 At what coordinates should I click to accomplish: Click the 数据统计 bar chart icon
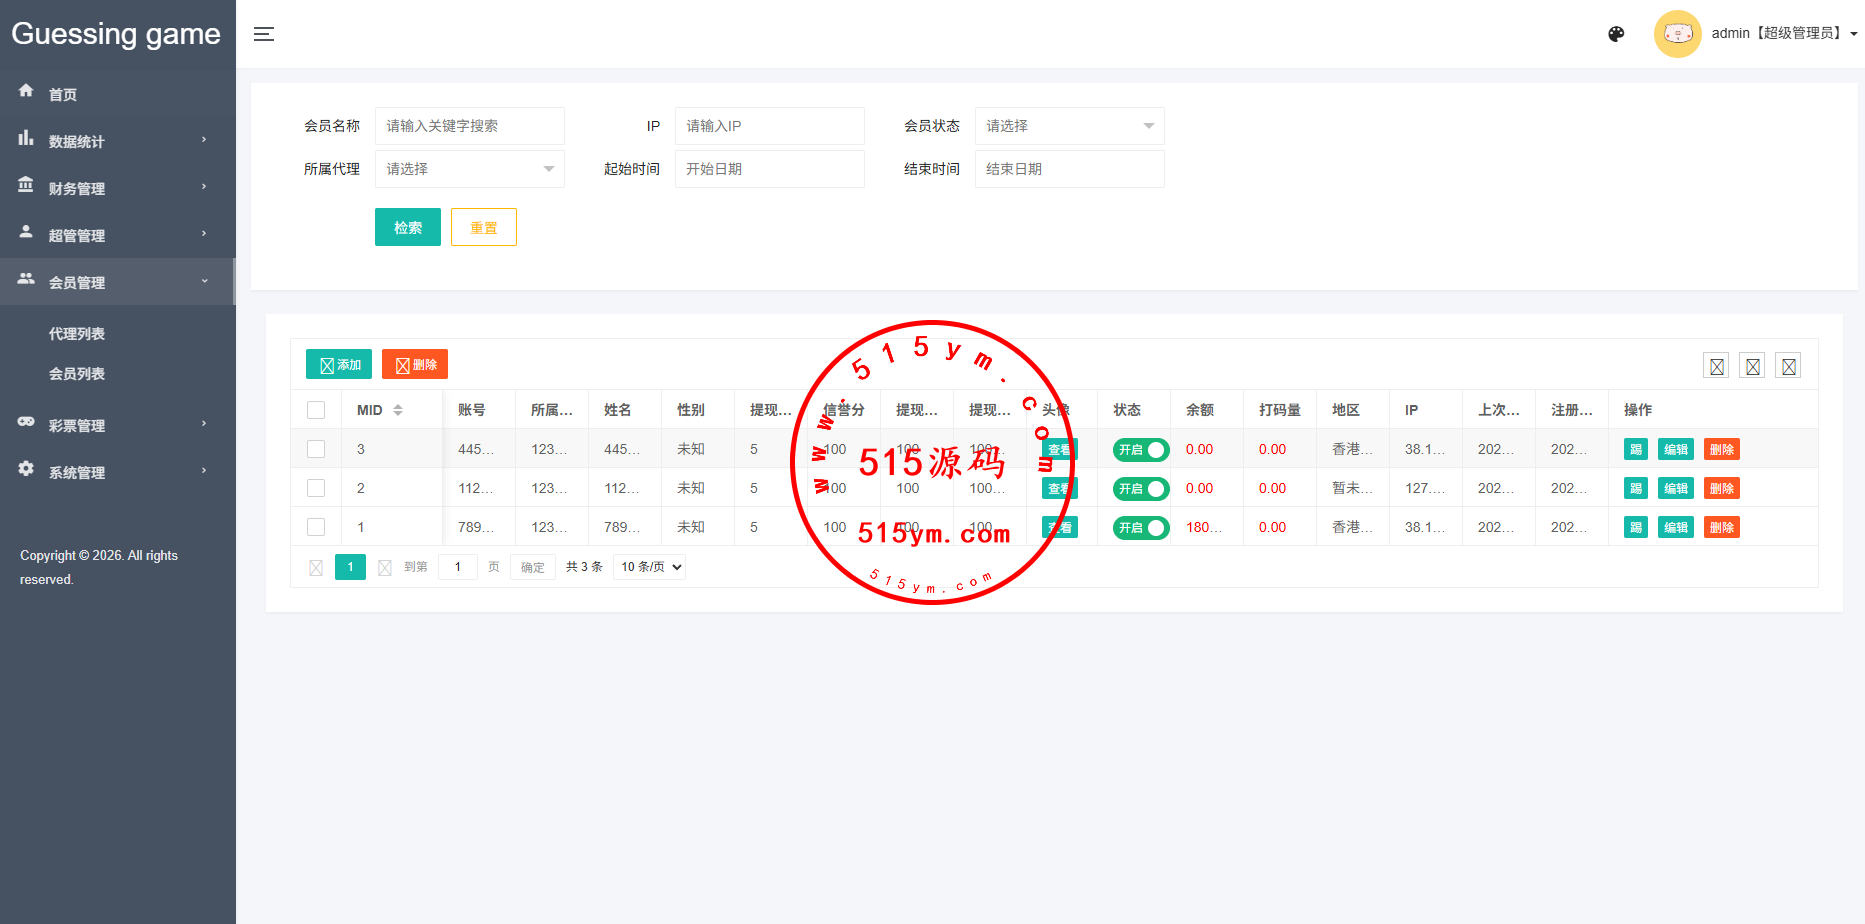[26, 139]
